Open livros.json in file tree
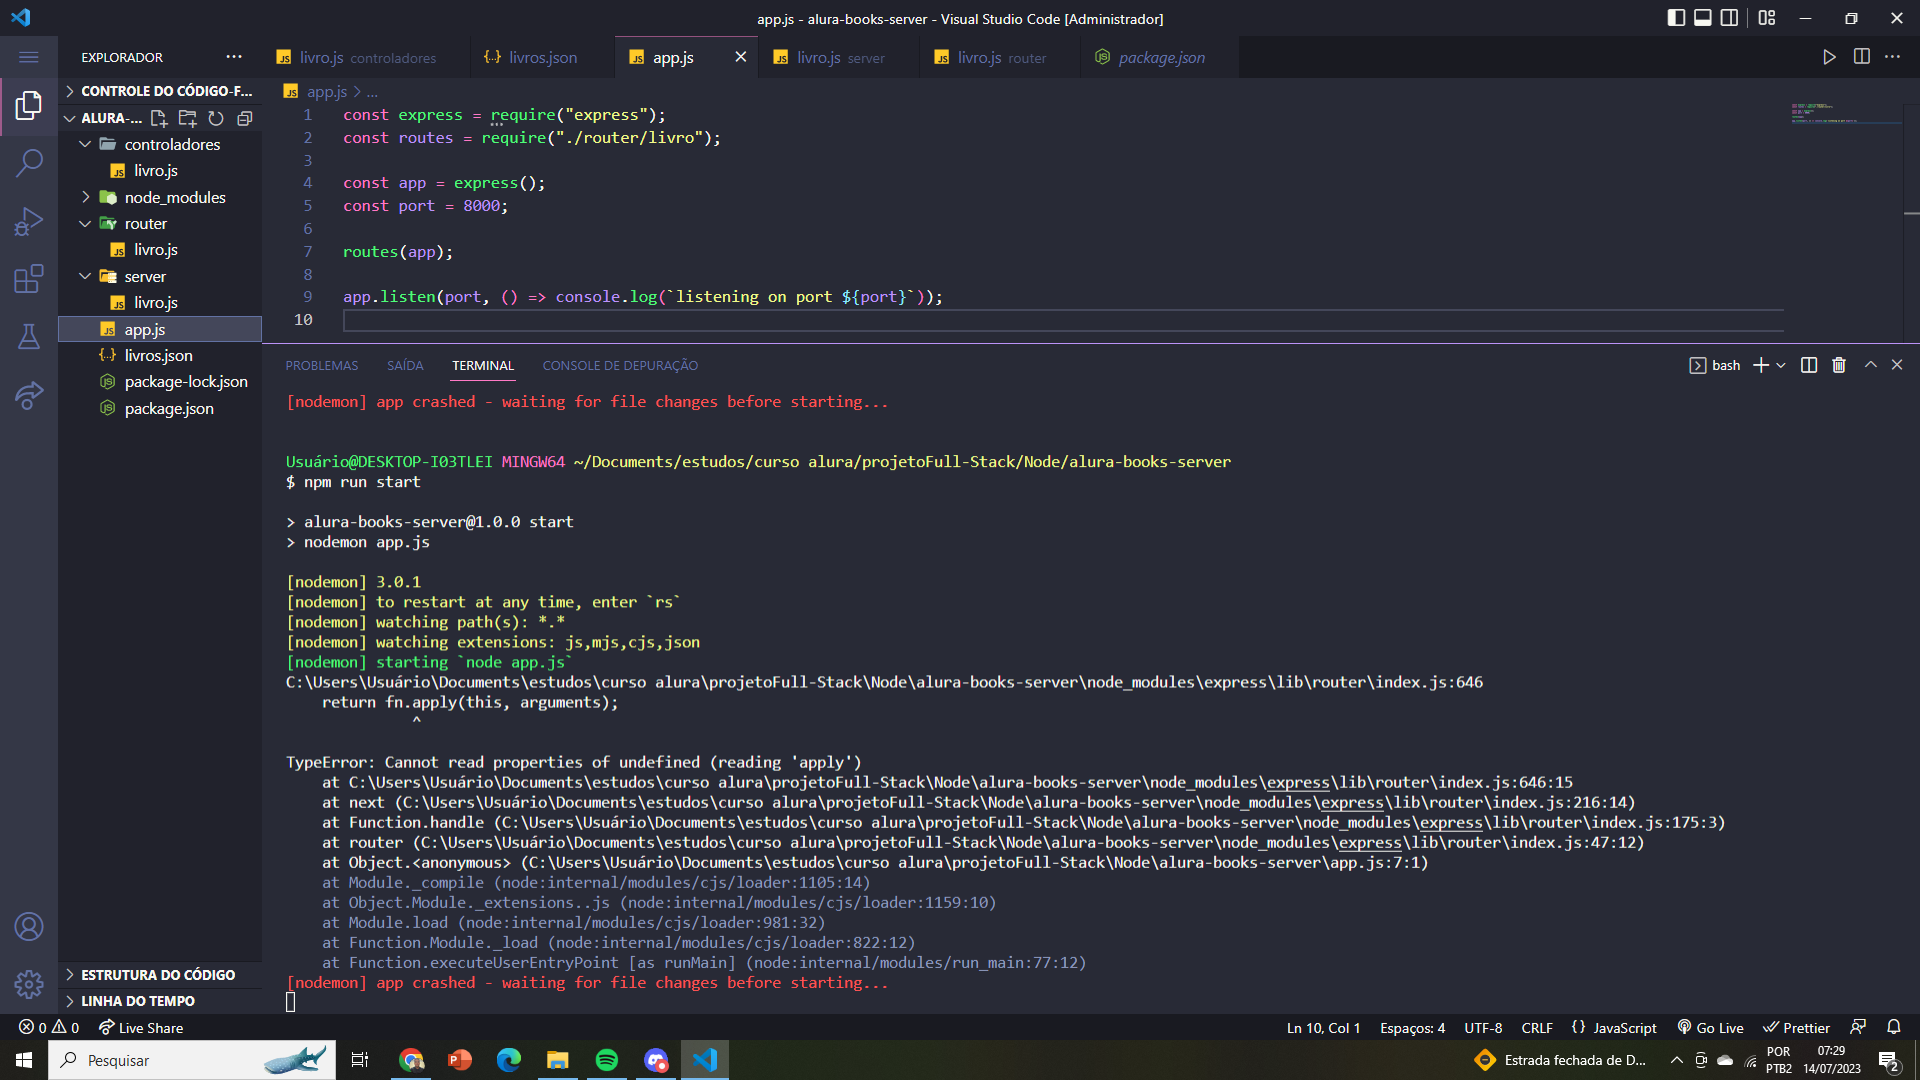Viewport: 1920px width, 1080px height. (x=160, y=355)
